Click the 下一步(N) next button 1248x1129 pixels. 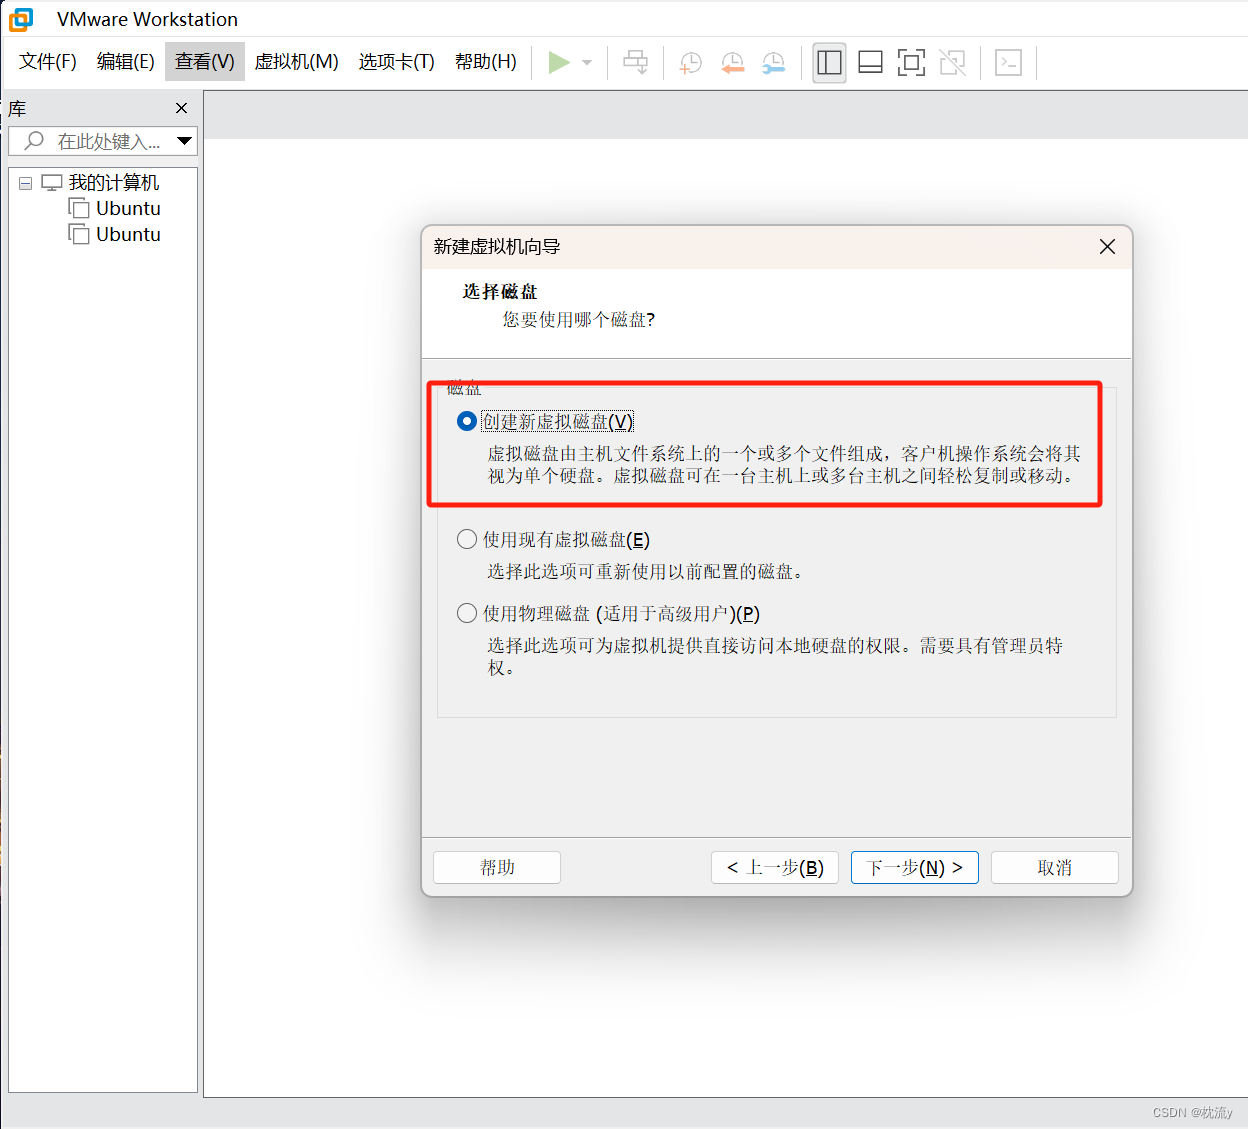915,868
